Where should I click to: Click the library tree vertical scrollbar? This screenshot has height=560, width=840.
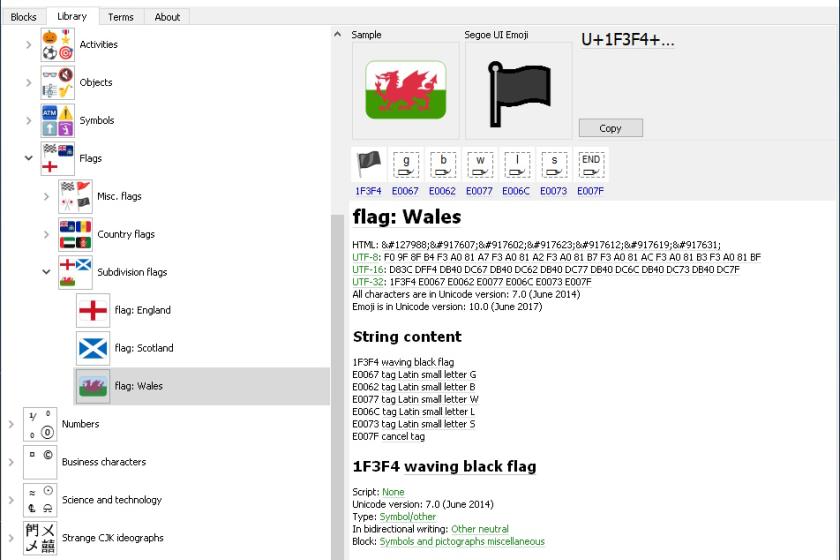337,387
